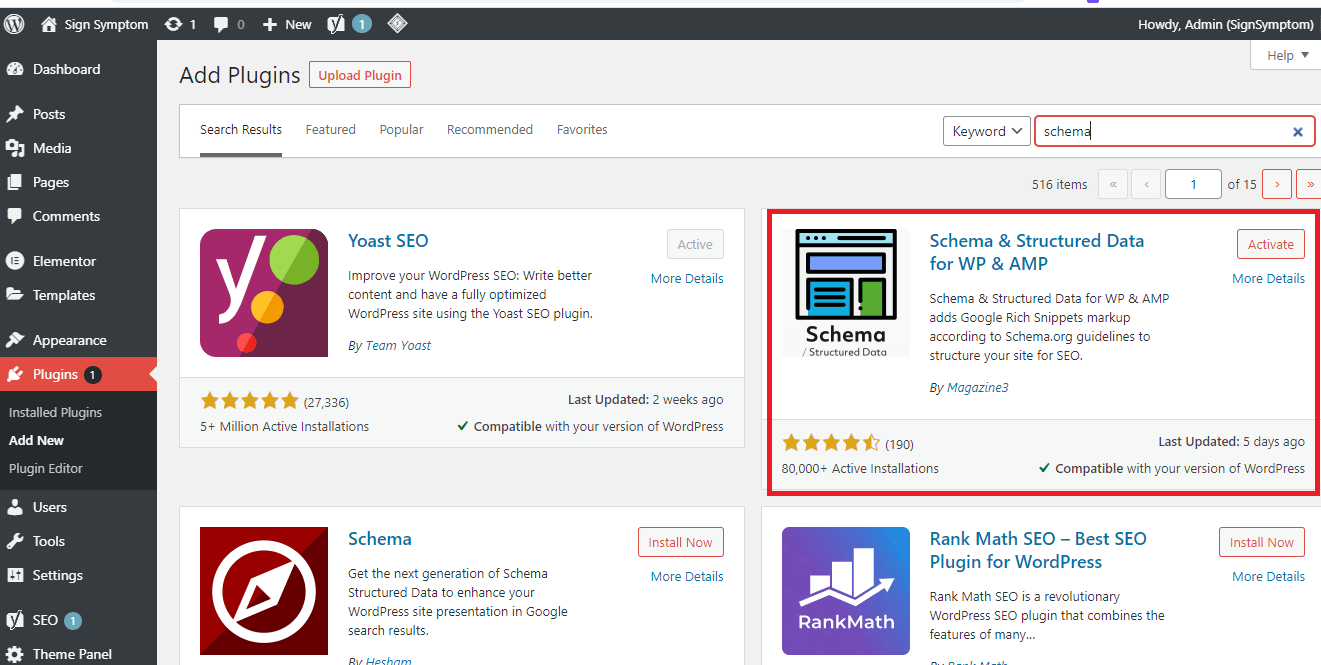Click the comment bubble in admin bar

[x=221, y=24]
